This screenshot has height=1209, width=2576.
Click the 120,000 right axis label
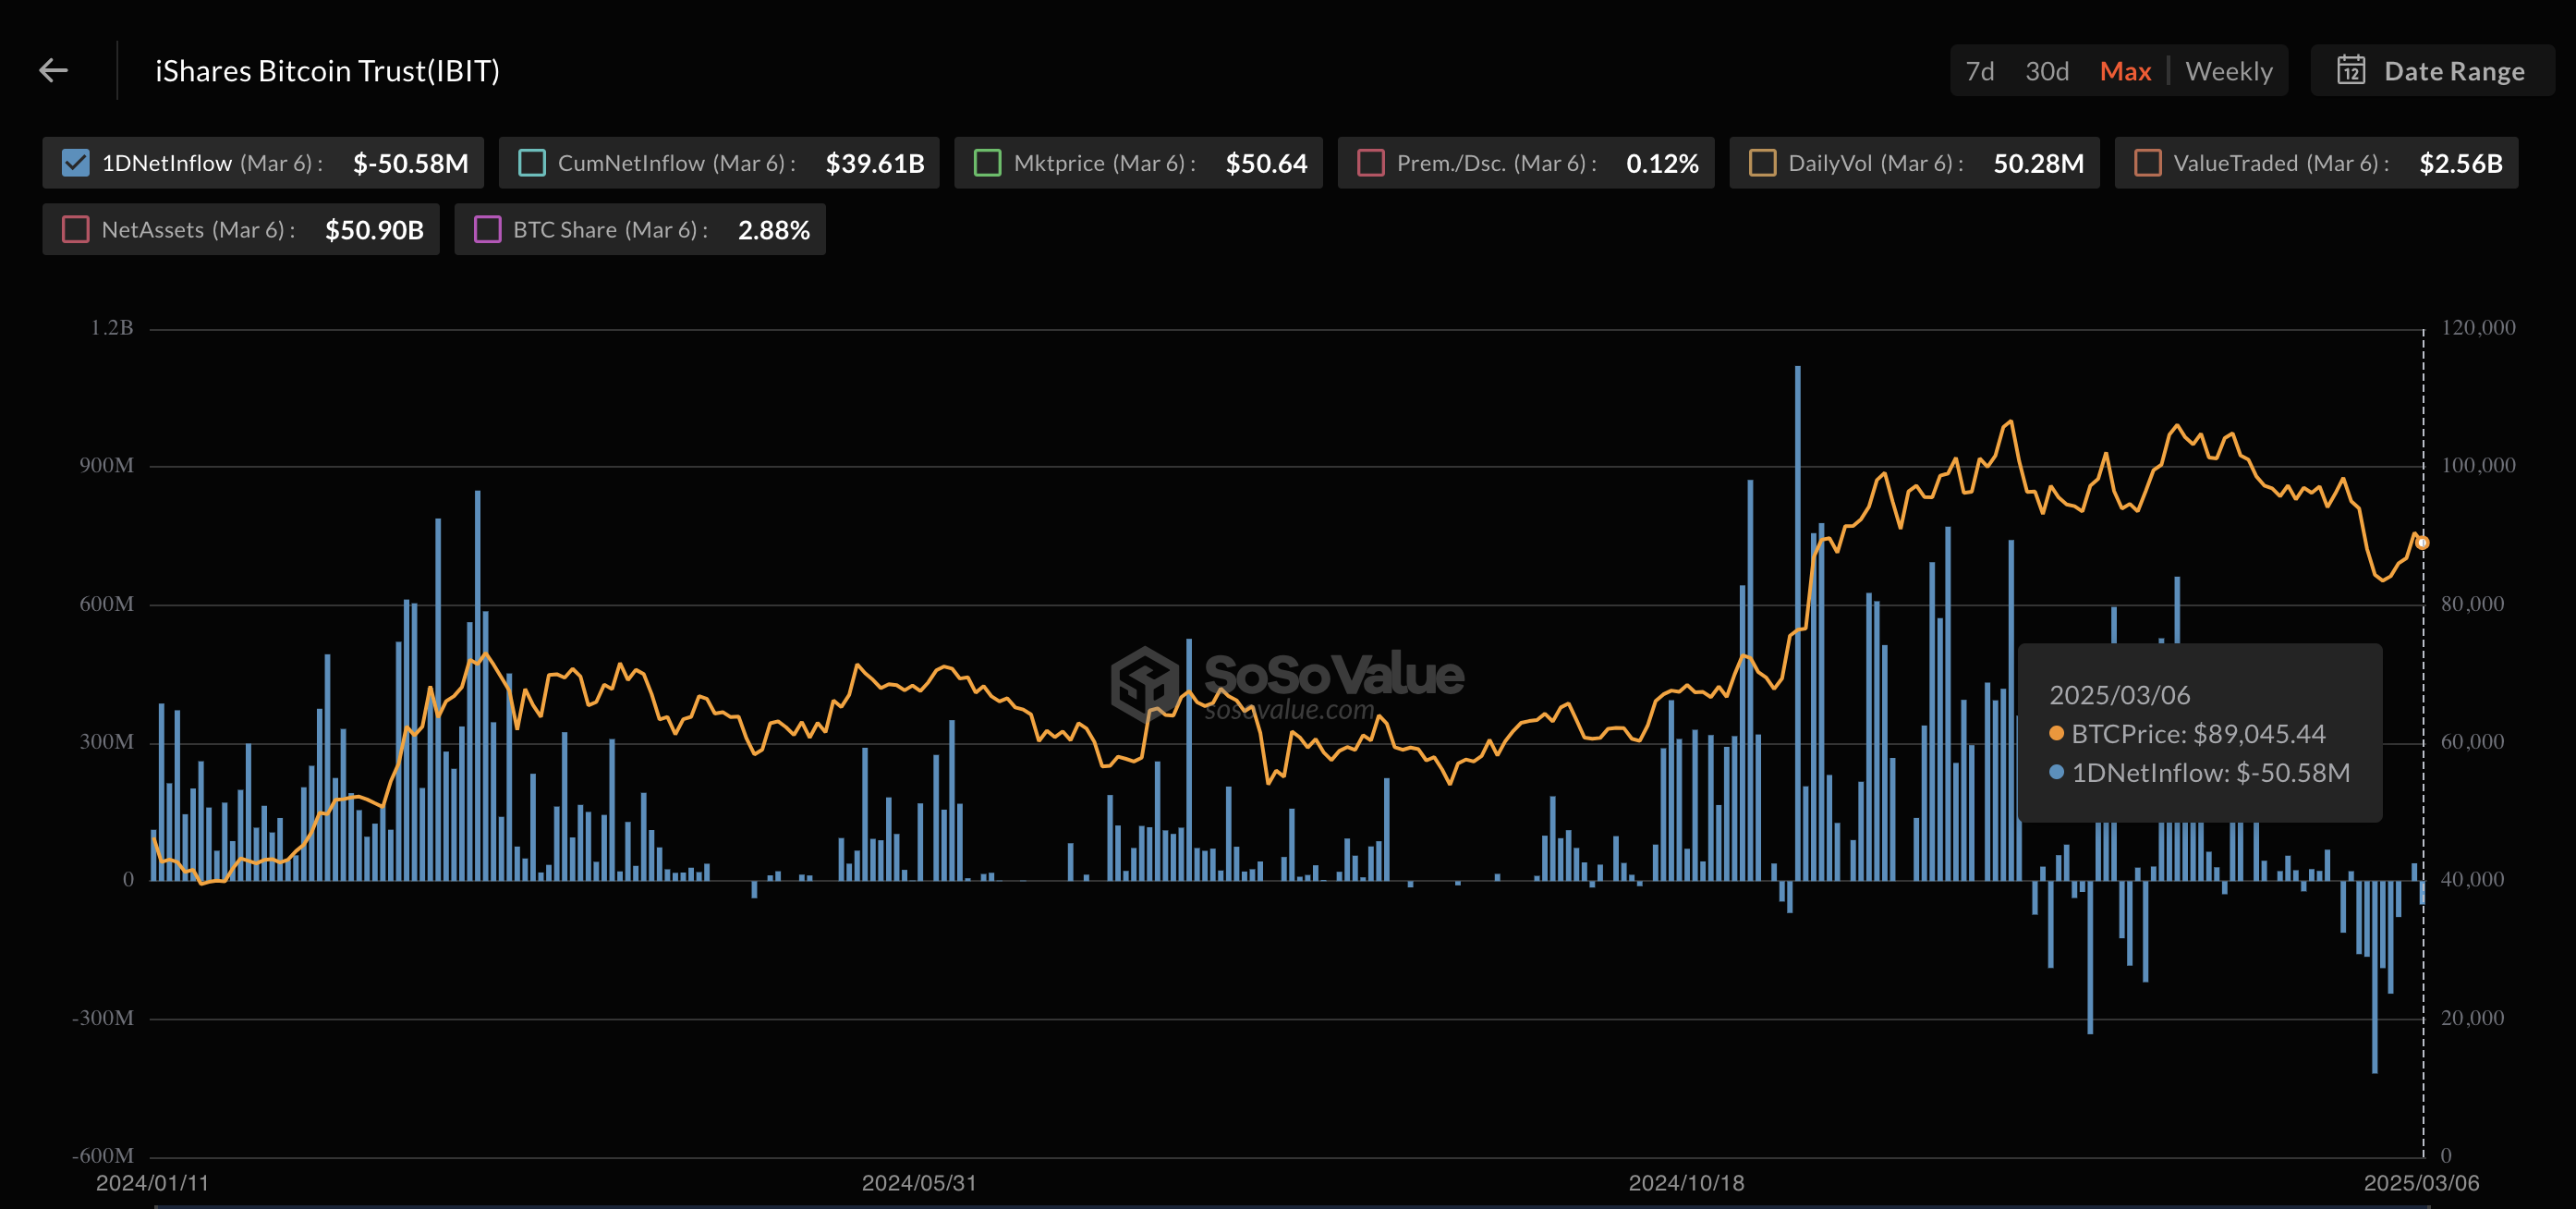tap(2478, 328)
